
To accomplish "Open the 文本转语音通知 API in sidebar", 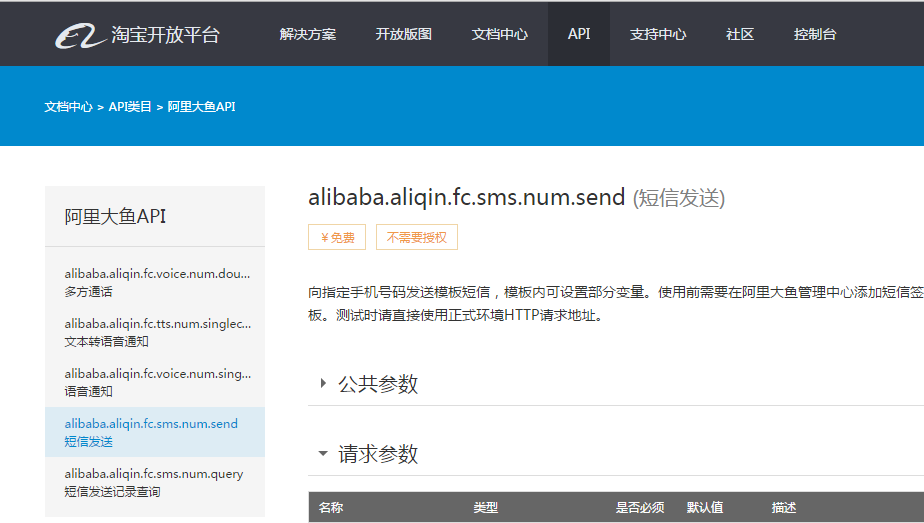I will tap(155, 332).
